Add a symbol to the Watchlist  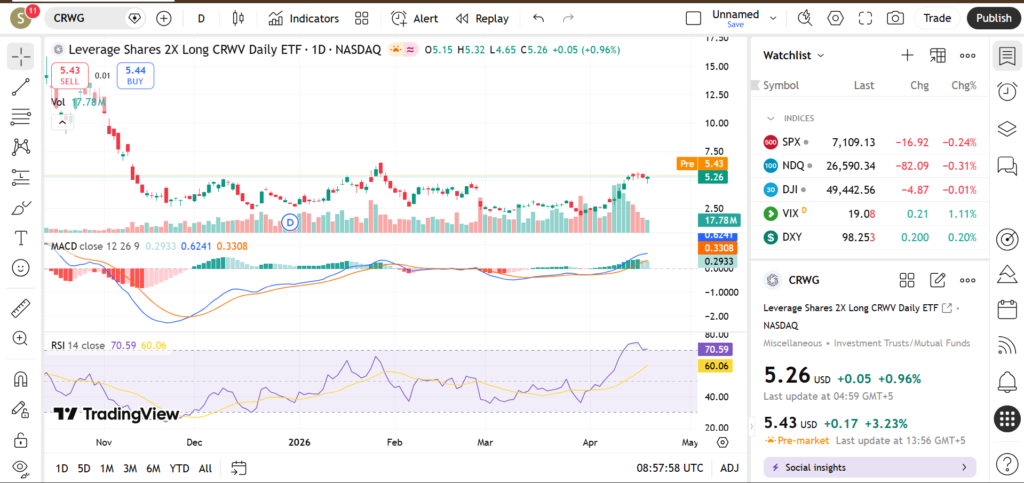click(907, 56)
